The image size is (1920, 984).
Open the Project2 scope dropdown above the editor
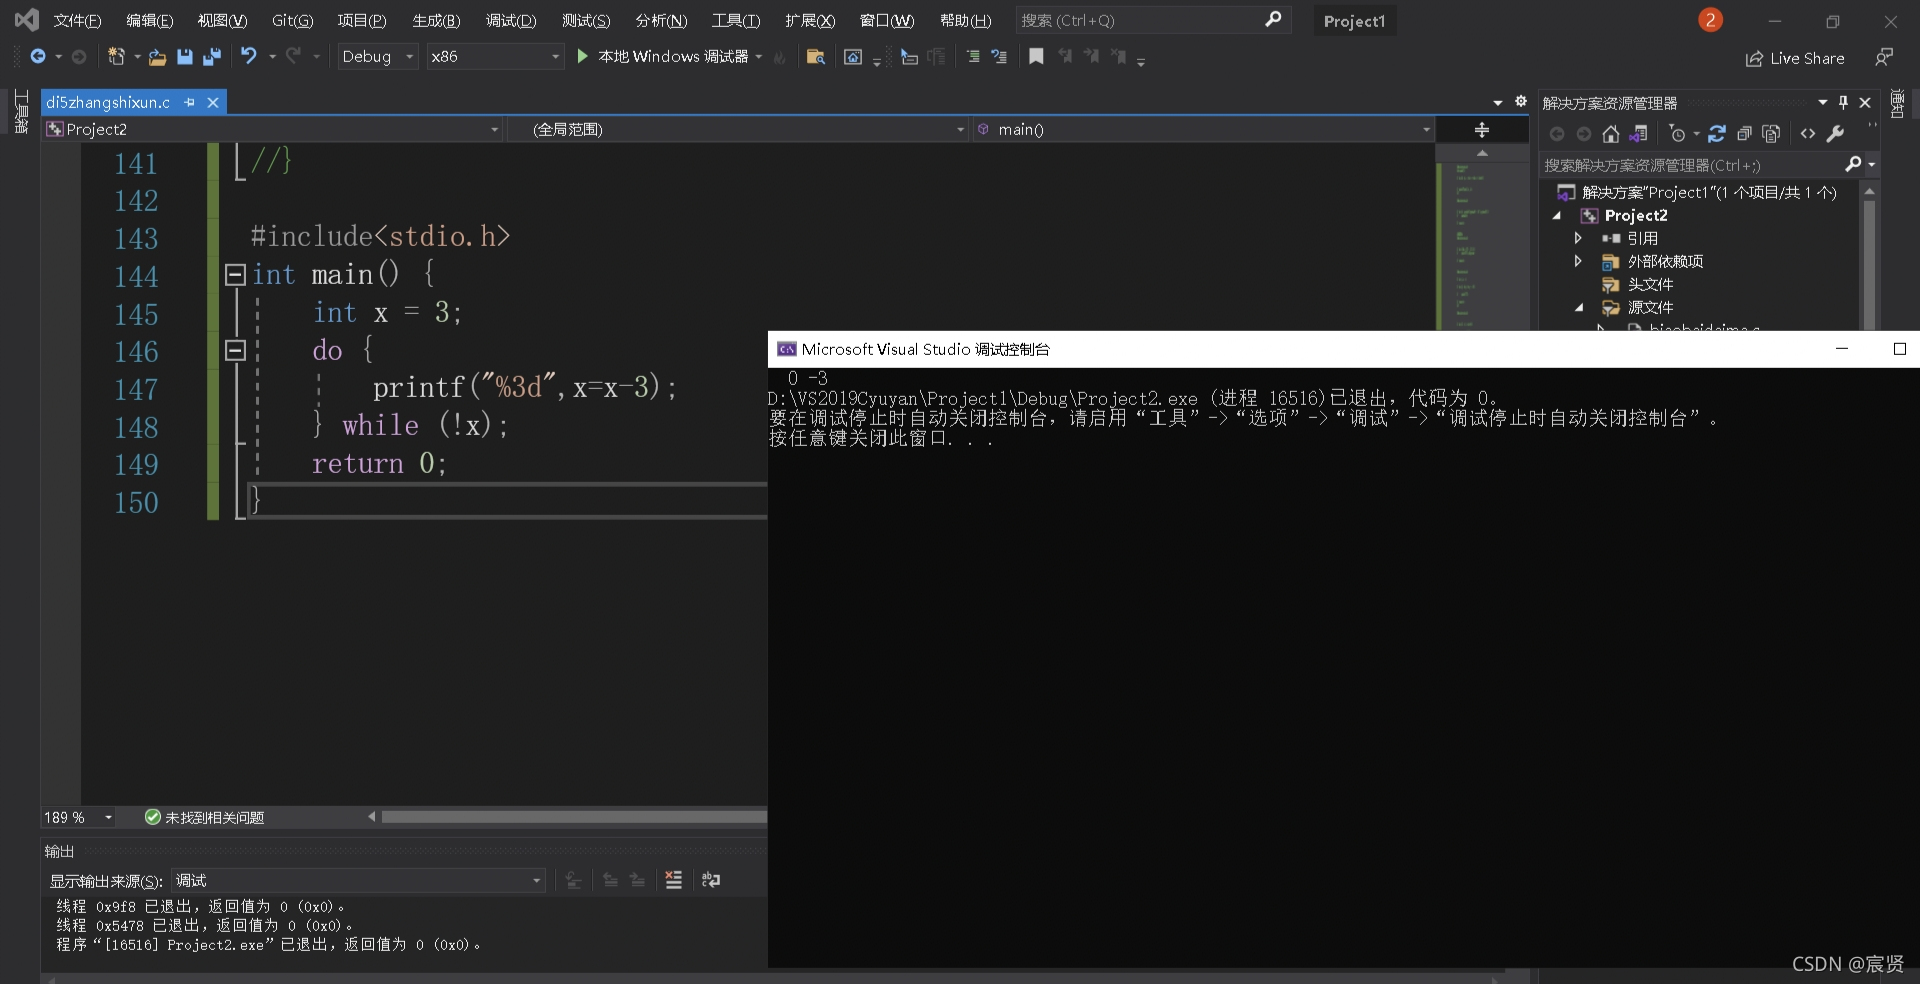pos(272,129)
